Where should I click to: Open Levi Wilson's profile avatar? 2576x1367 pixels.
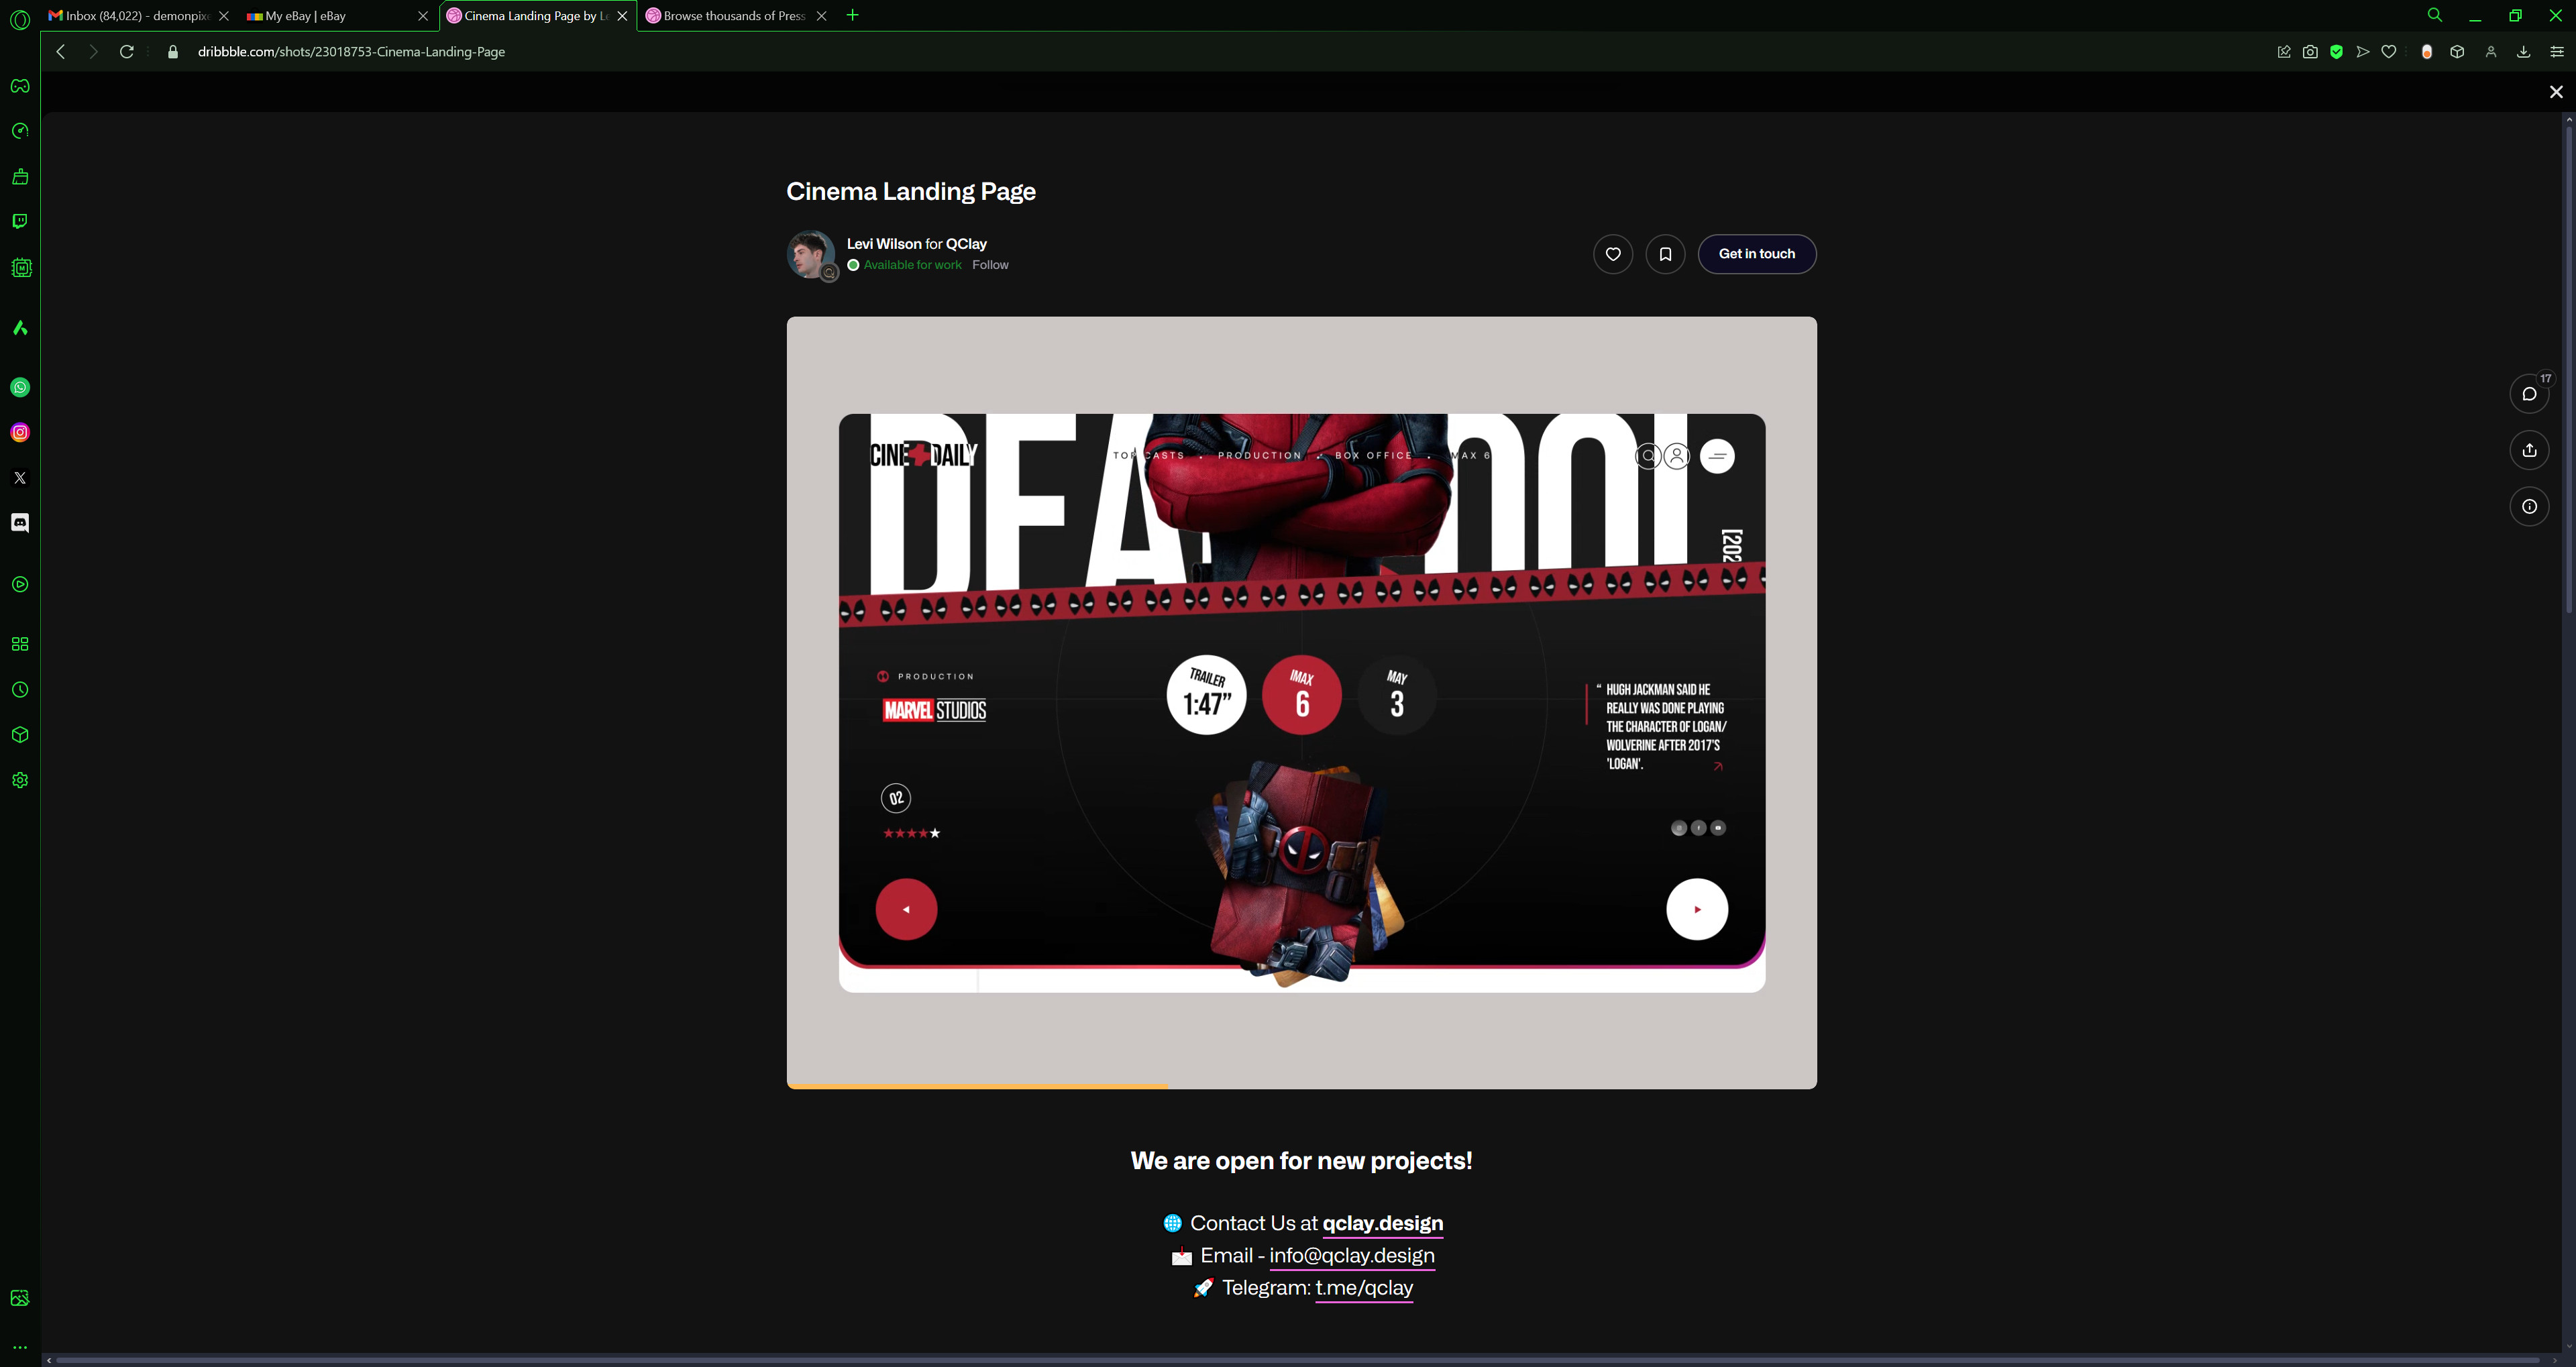pos(811,254)
